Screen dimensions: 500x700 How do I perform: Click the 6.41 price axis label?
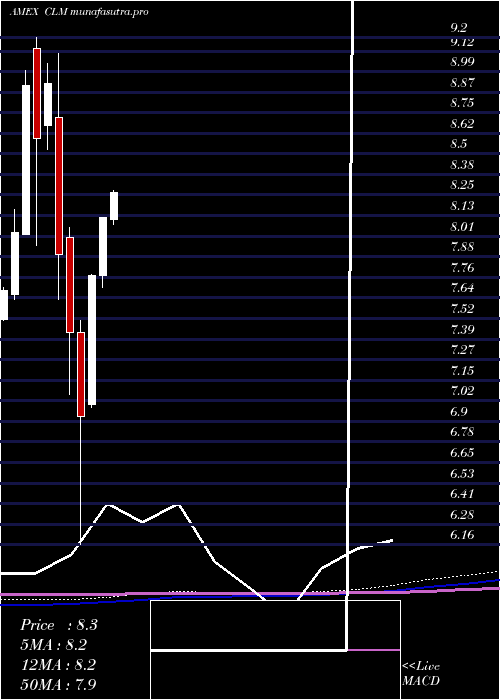462,494
